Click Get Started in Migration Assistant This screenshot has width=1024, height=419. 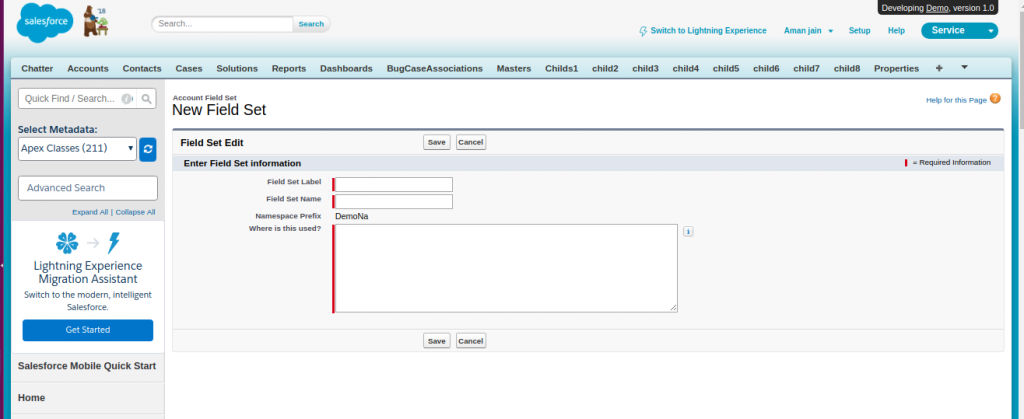coord(88,330)
